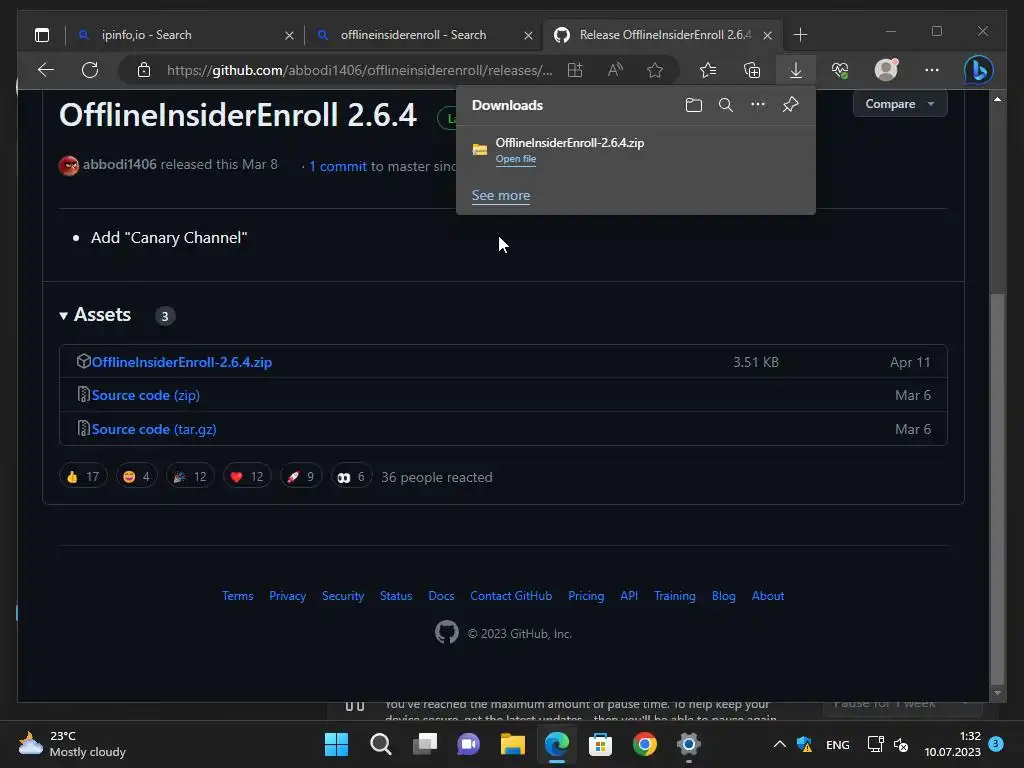Launch Bing chat sidebar button
The image size is (1024, 768).
pos(979,70)
